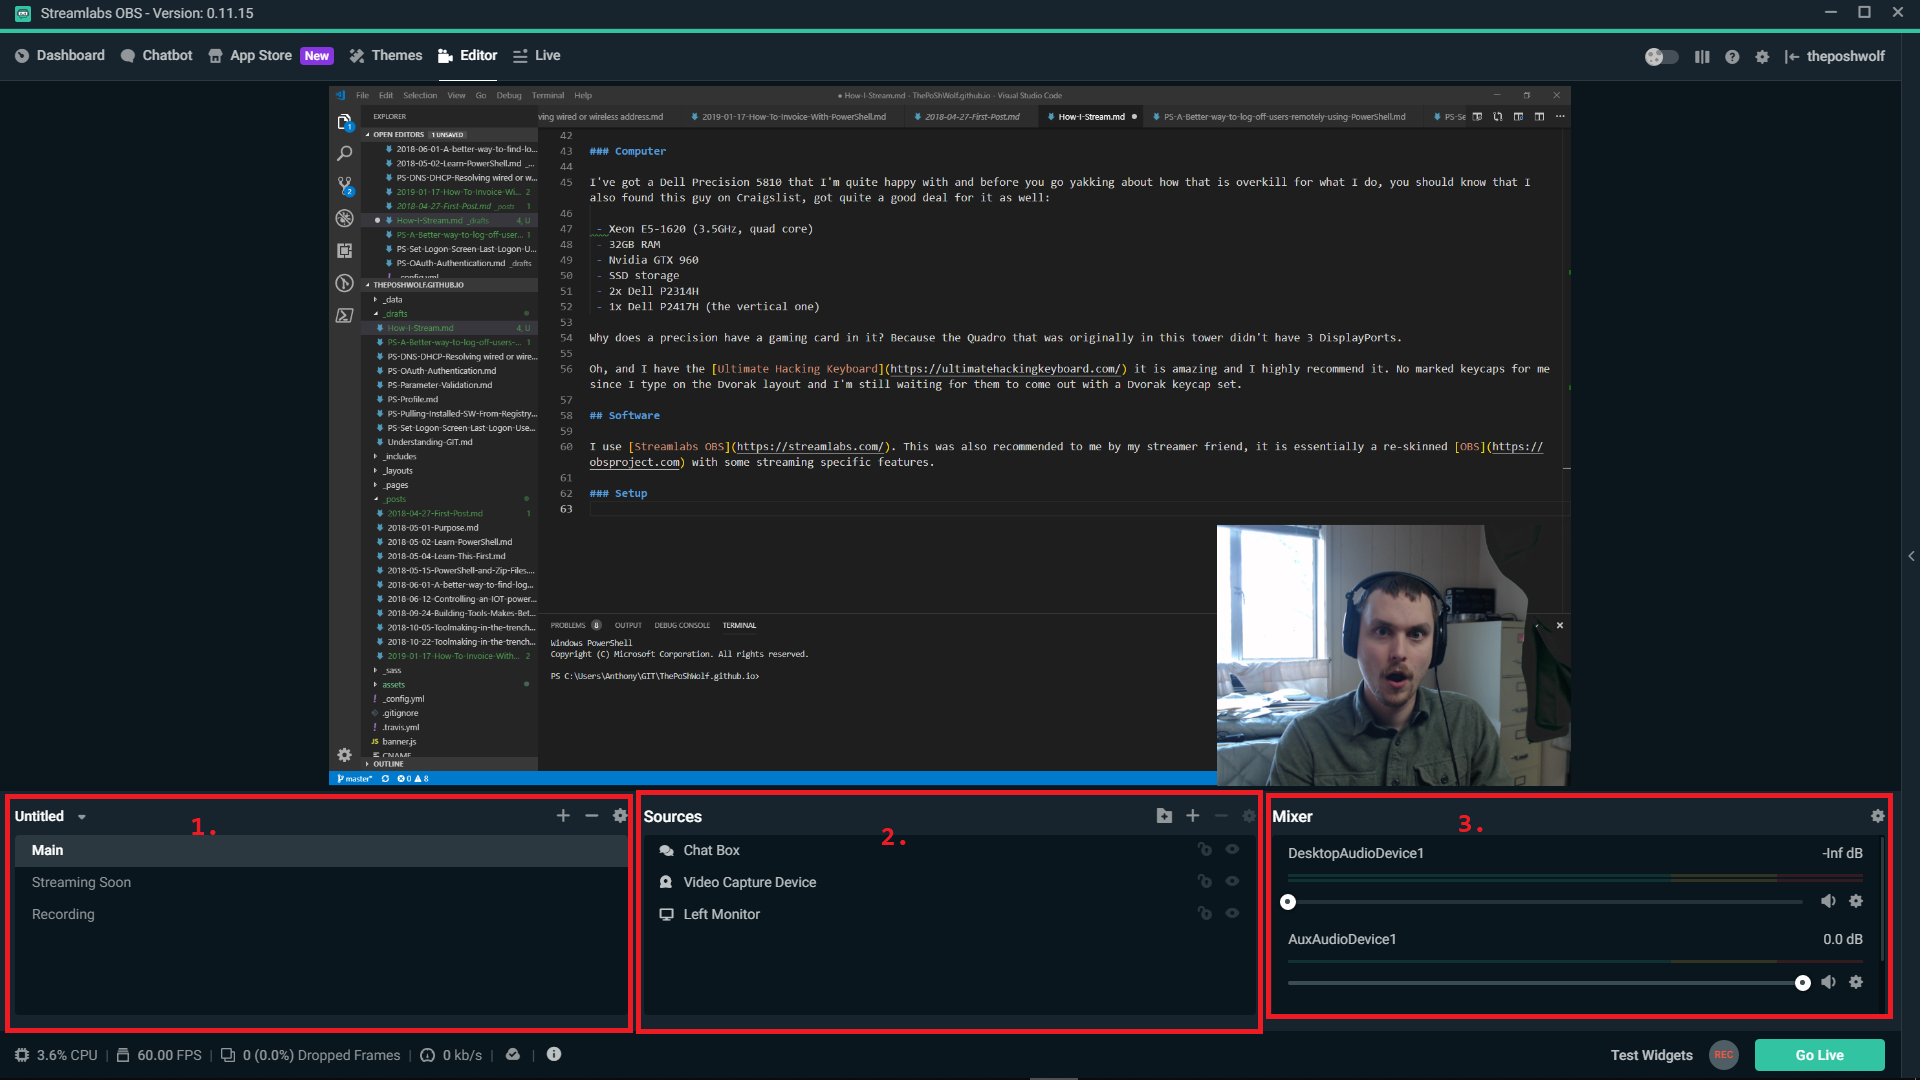Lock the Video Capture Device source

(1205, 881)
